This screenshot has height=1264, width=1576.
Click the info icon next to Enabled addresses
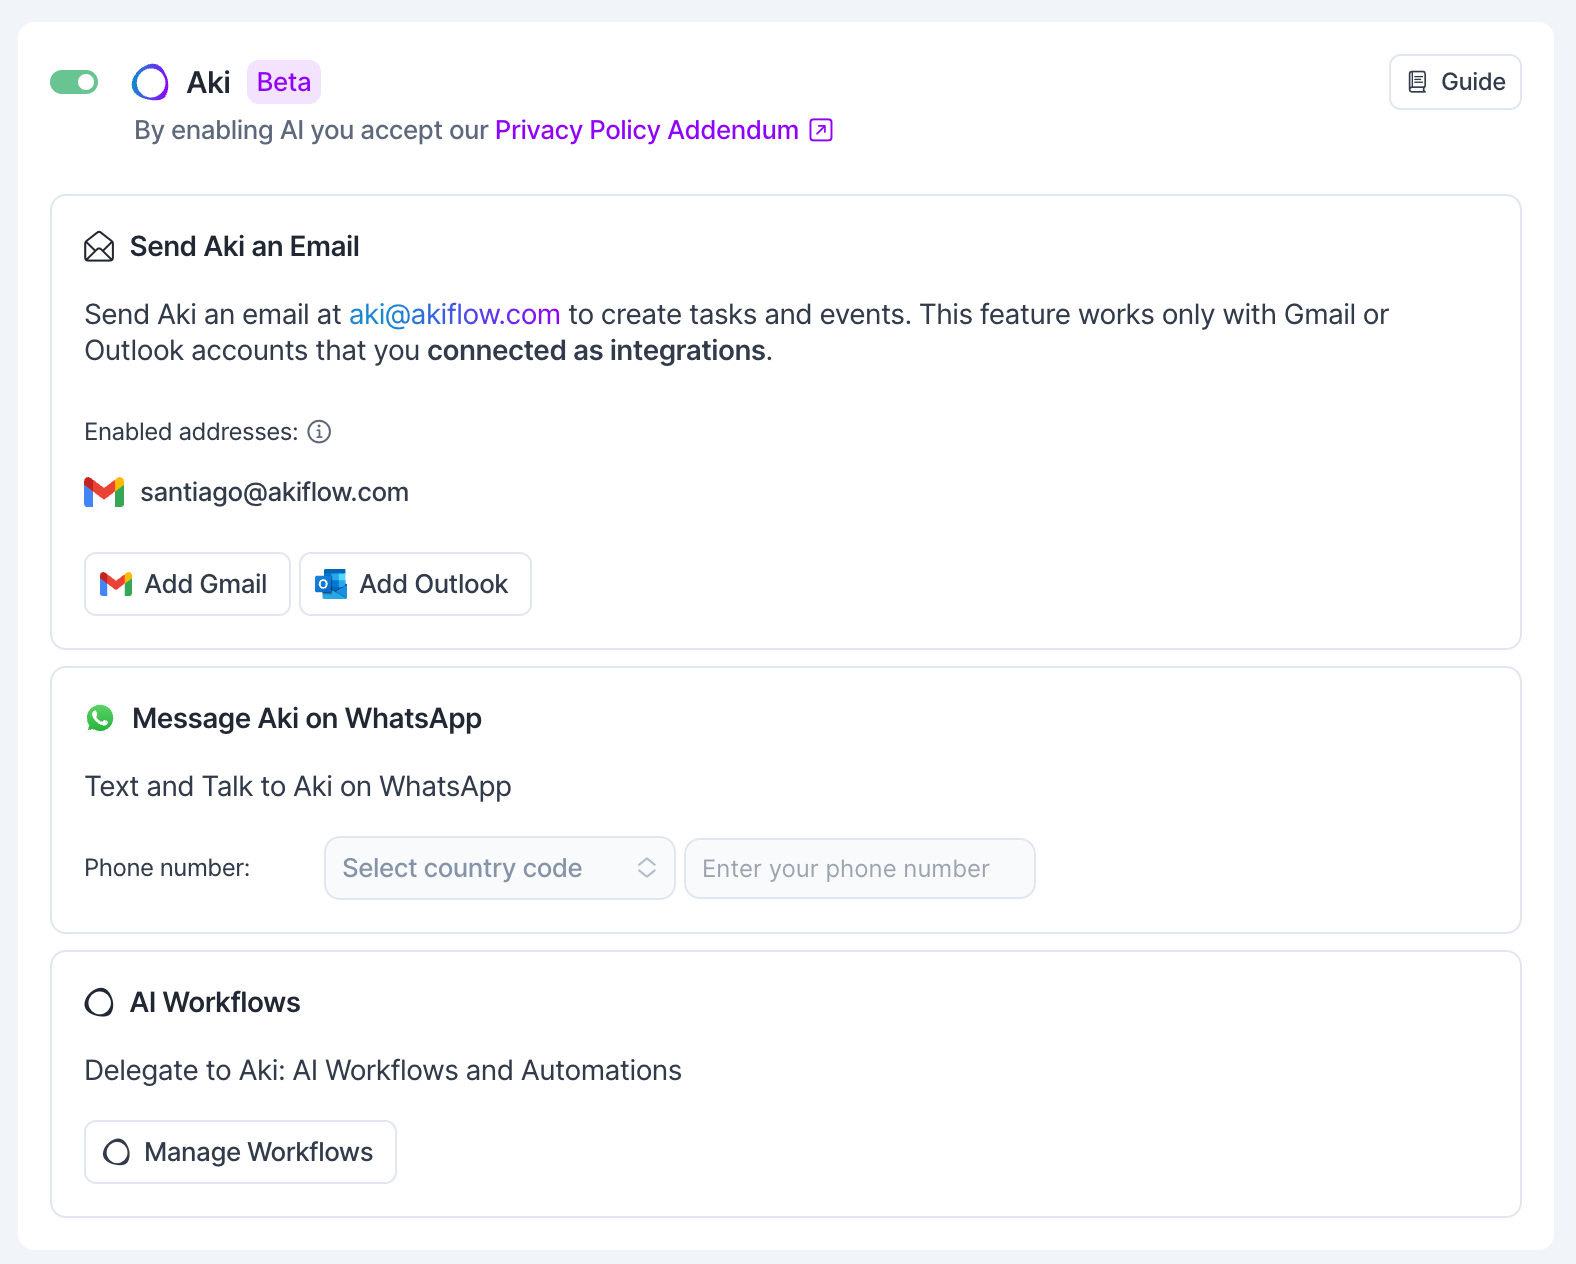pos(319,432)
